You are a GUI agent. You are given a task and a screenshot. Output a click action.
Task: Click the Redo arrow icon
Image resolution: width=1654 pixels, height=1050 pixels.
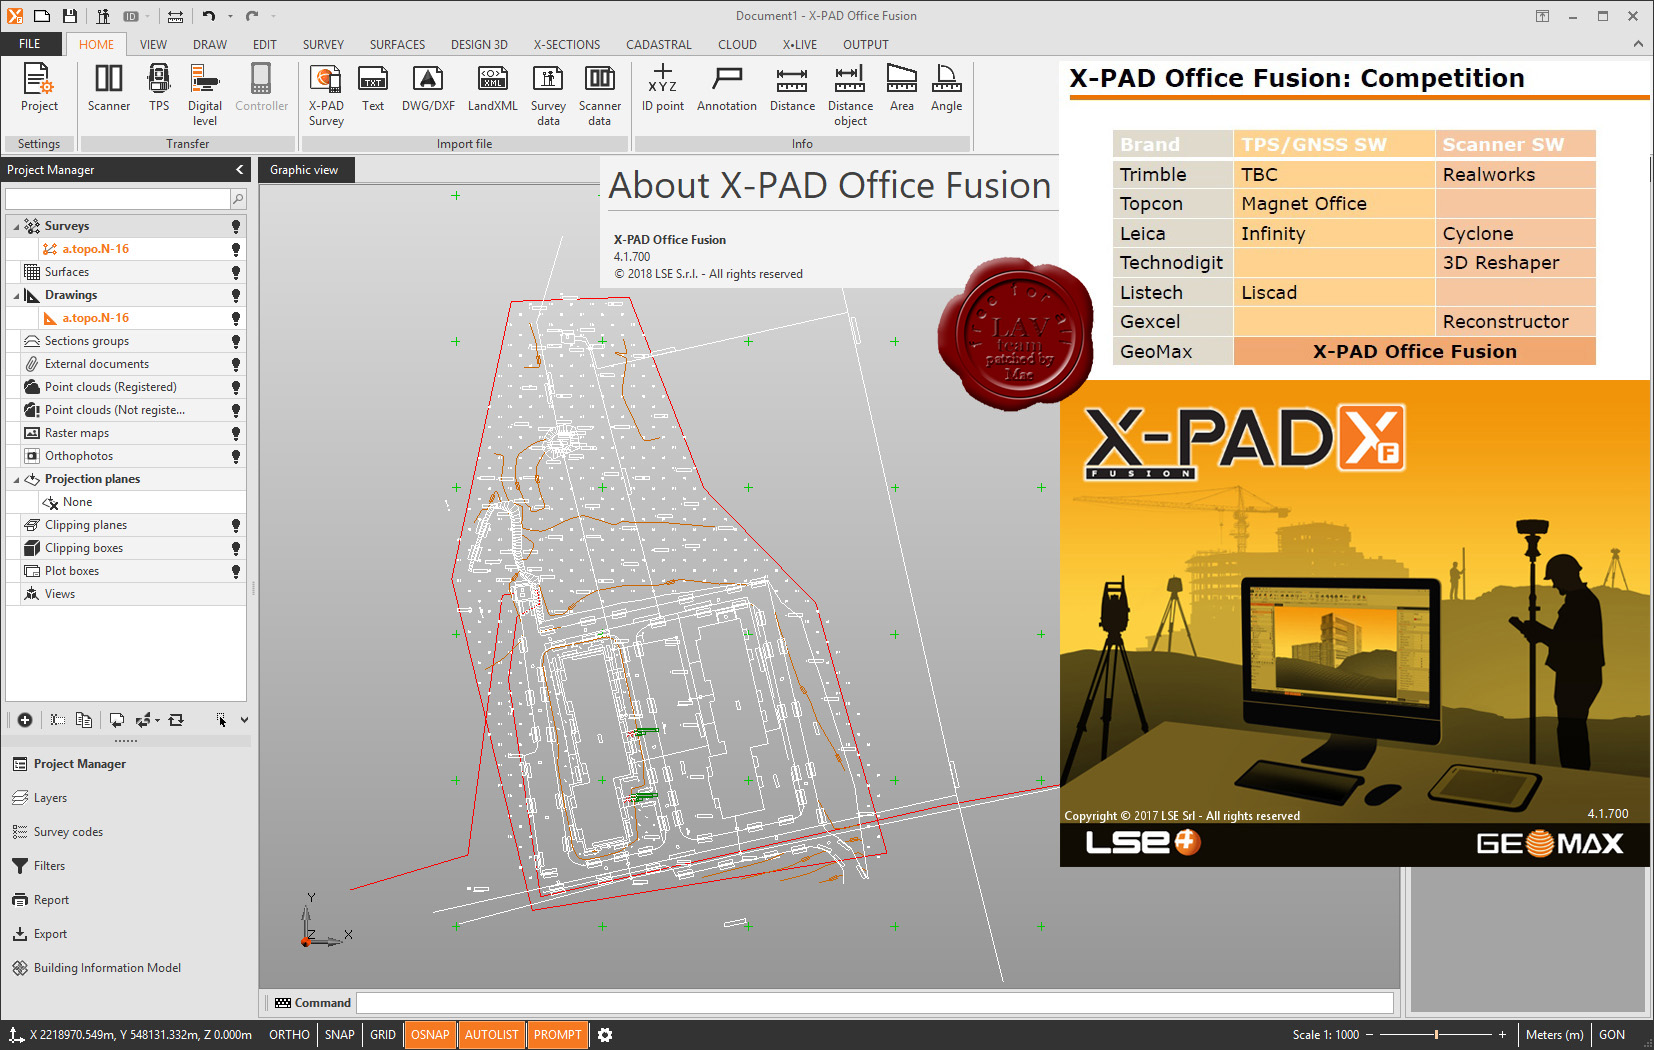[x=252, y=16]
